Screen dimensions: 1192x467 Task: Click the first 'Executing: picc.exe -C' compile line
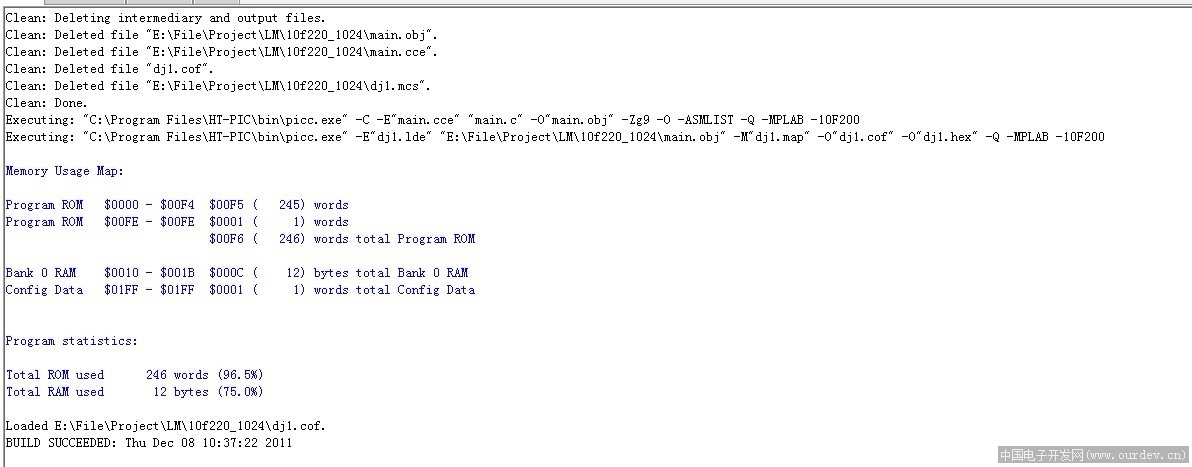click(433, 119)
